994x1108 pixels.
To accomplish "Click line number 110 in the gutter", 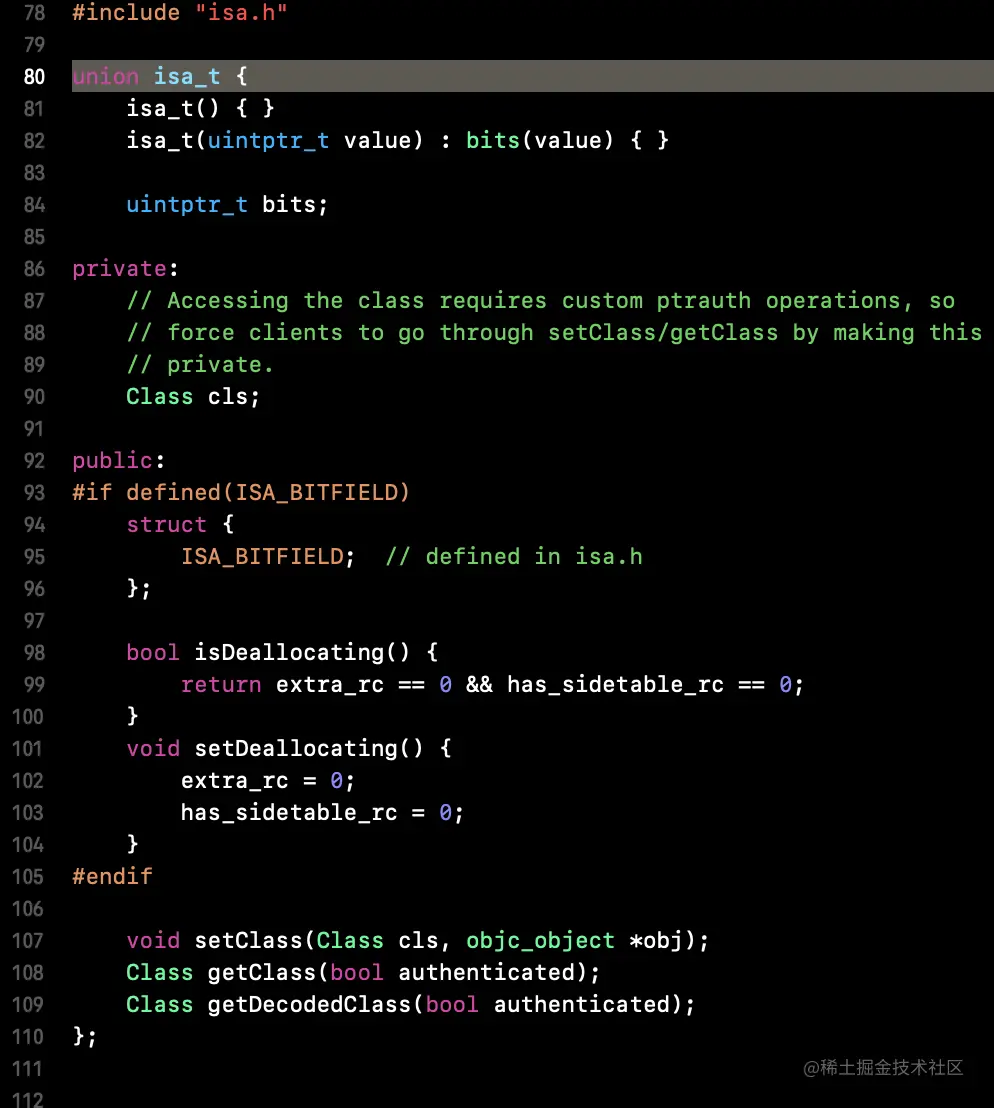I will (28, 1037).
